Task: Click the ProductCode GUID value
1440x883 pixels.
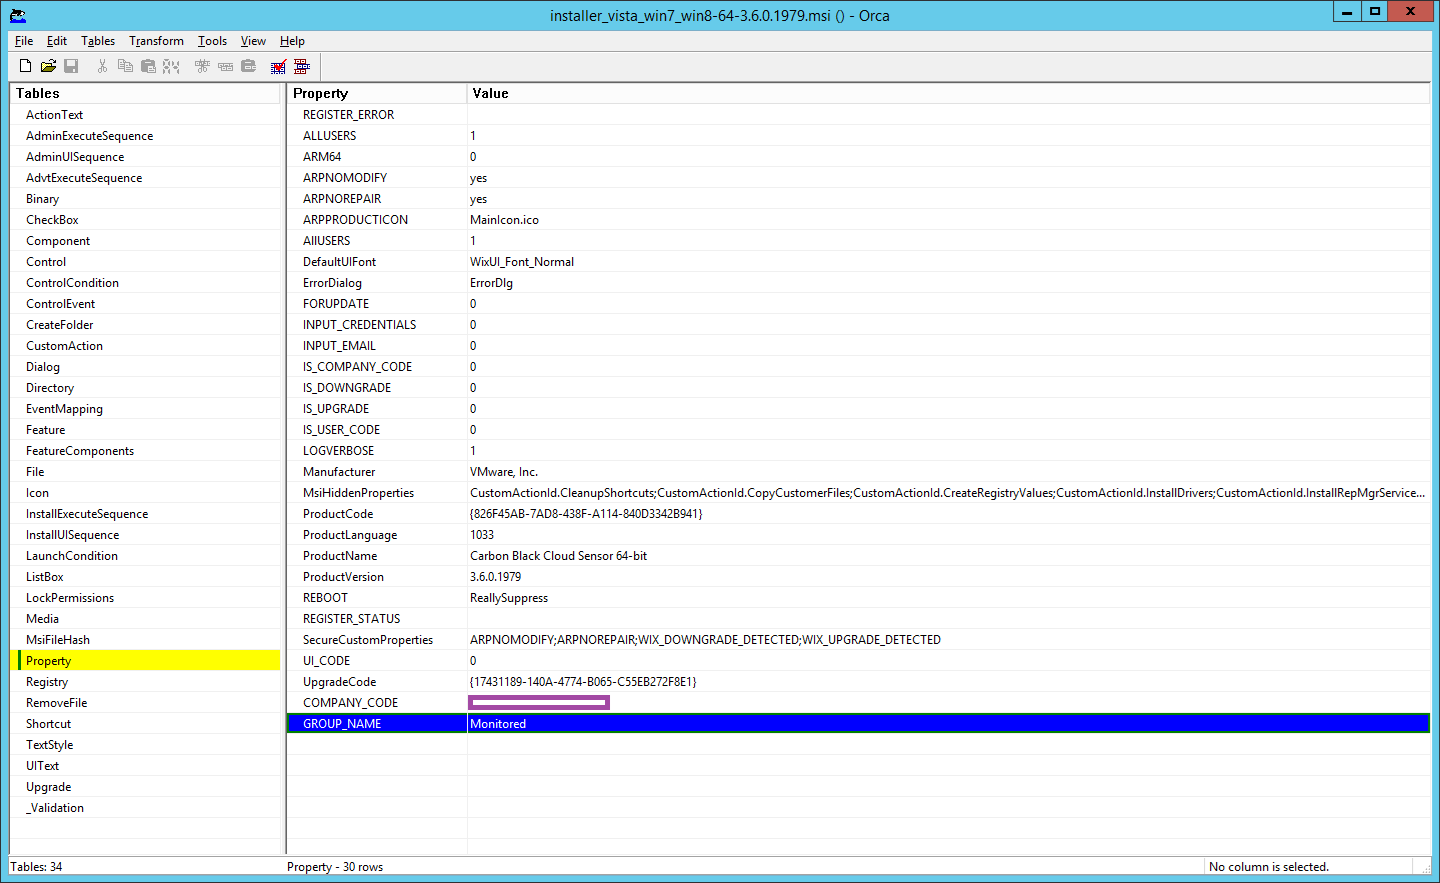Action: click(586, 514)
